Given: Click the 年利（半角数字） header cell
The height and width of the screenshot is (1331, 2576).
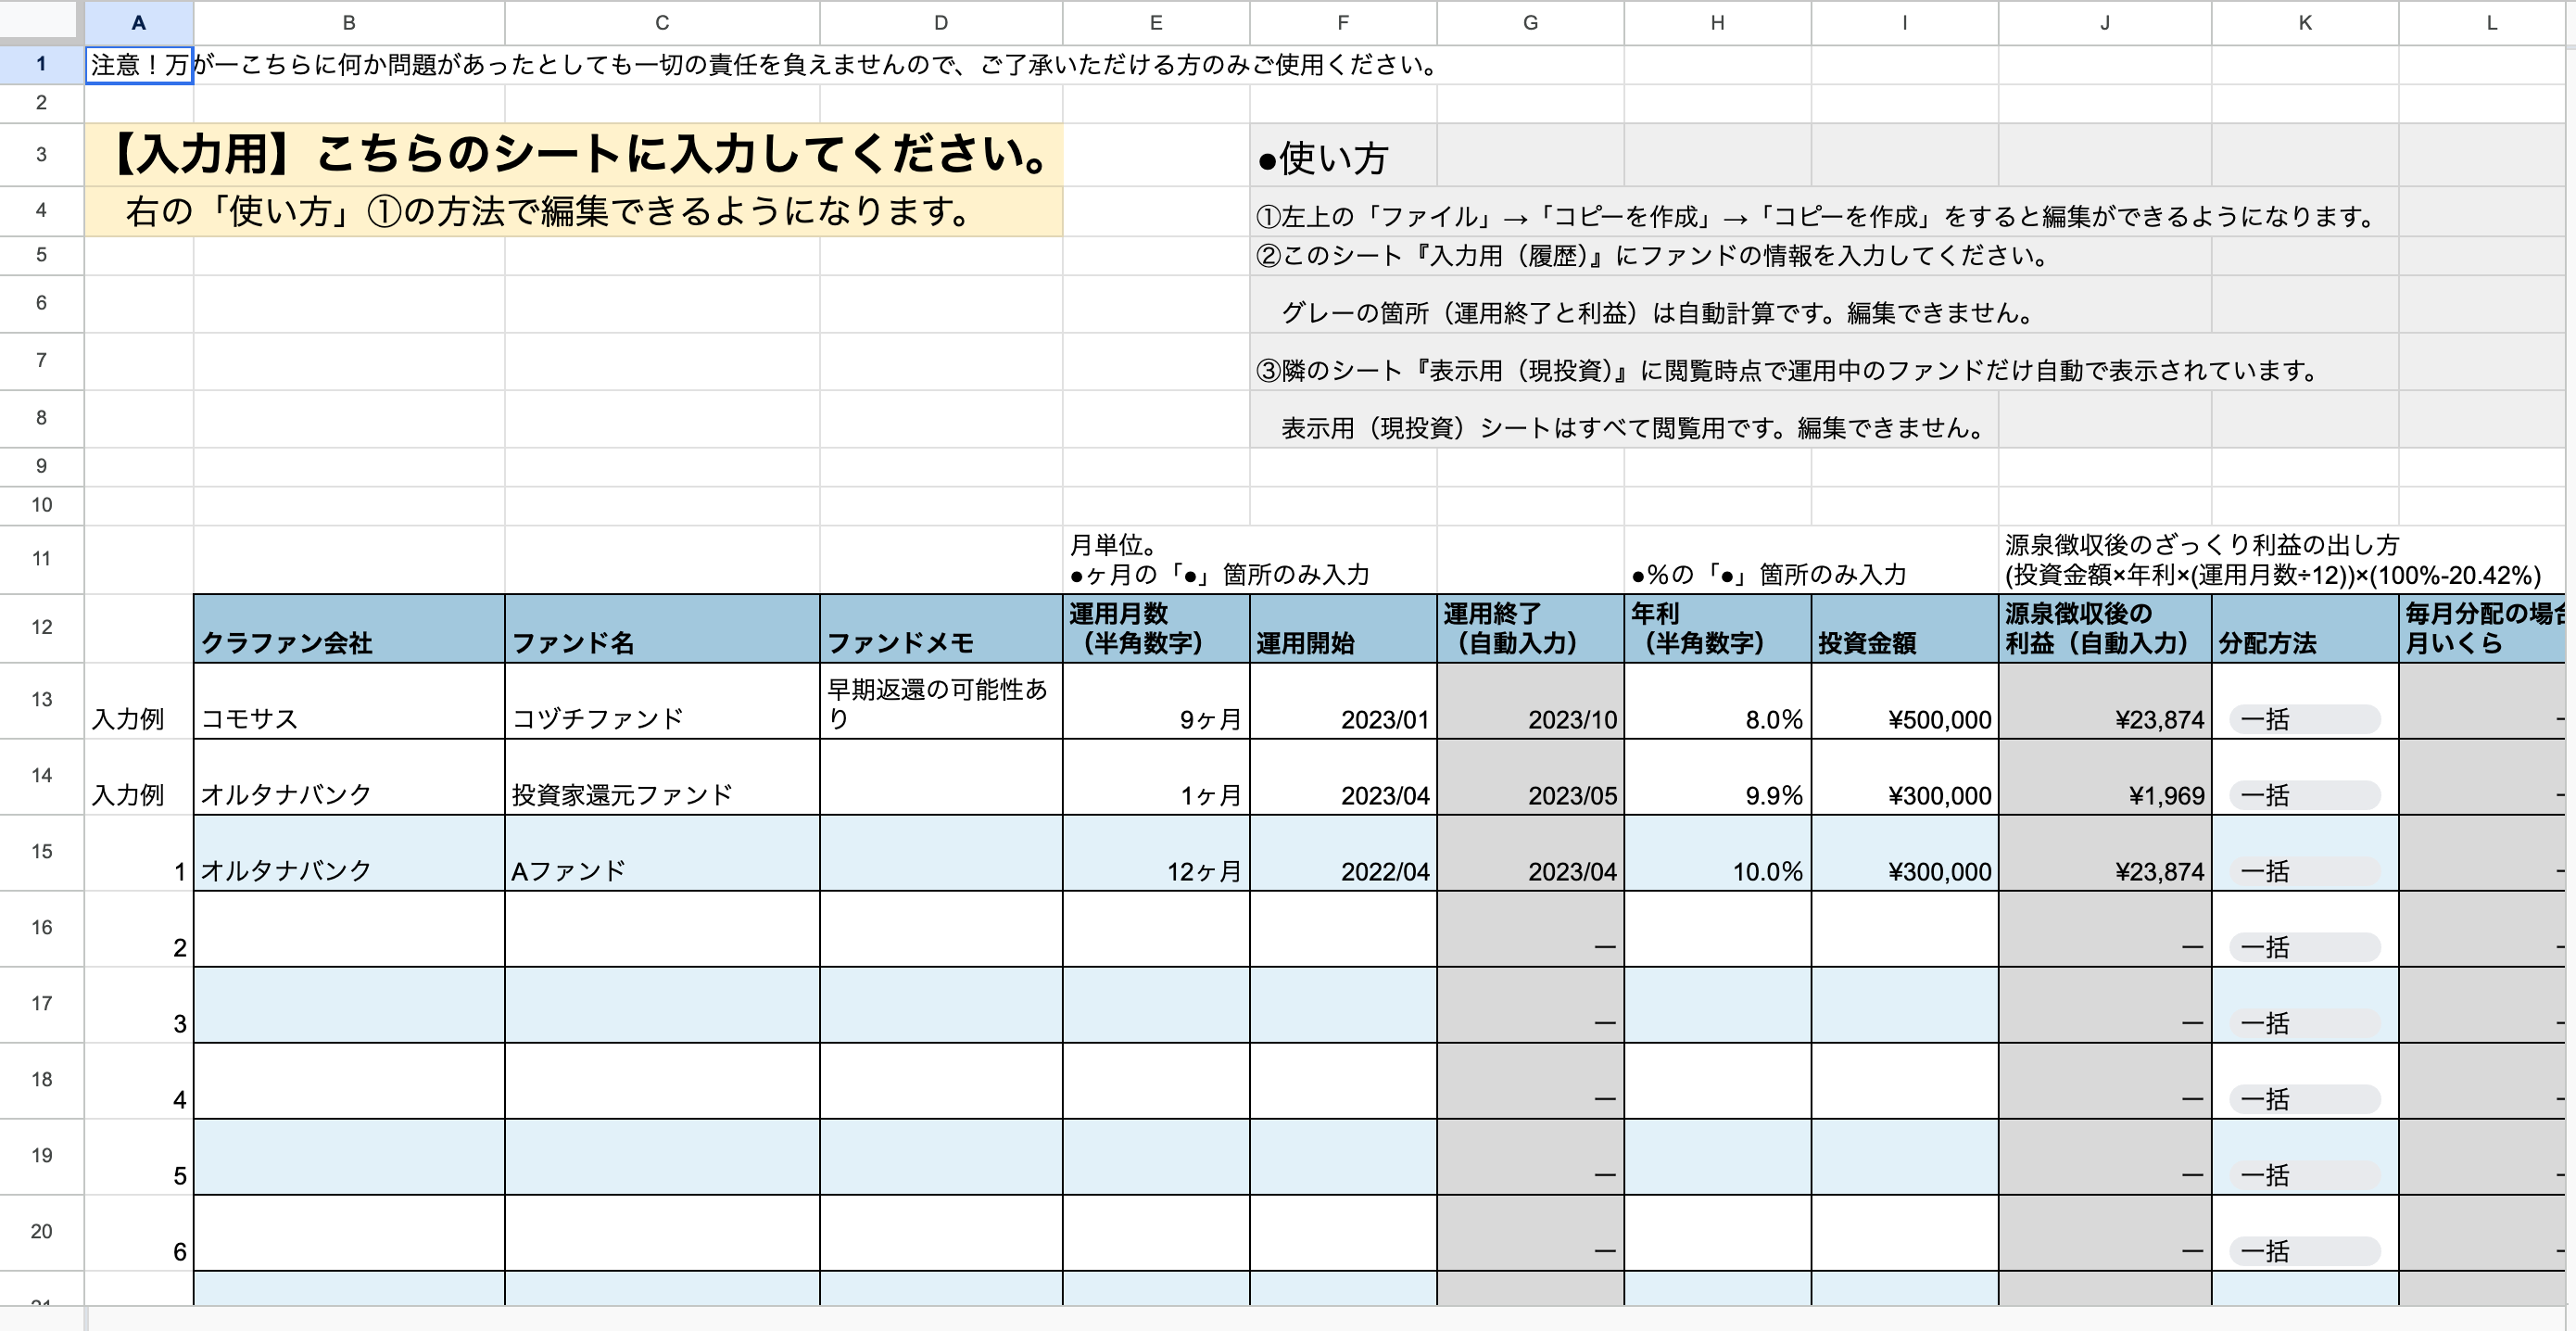Looking at the screenshot, I should (1717, 628).
